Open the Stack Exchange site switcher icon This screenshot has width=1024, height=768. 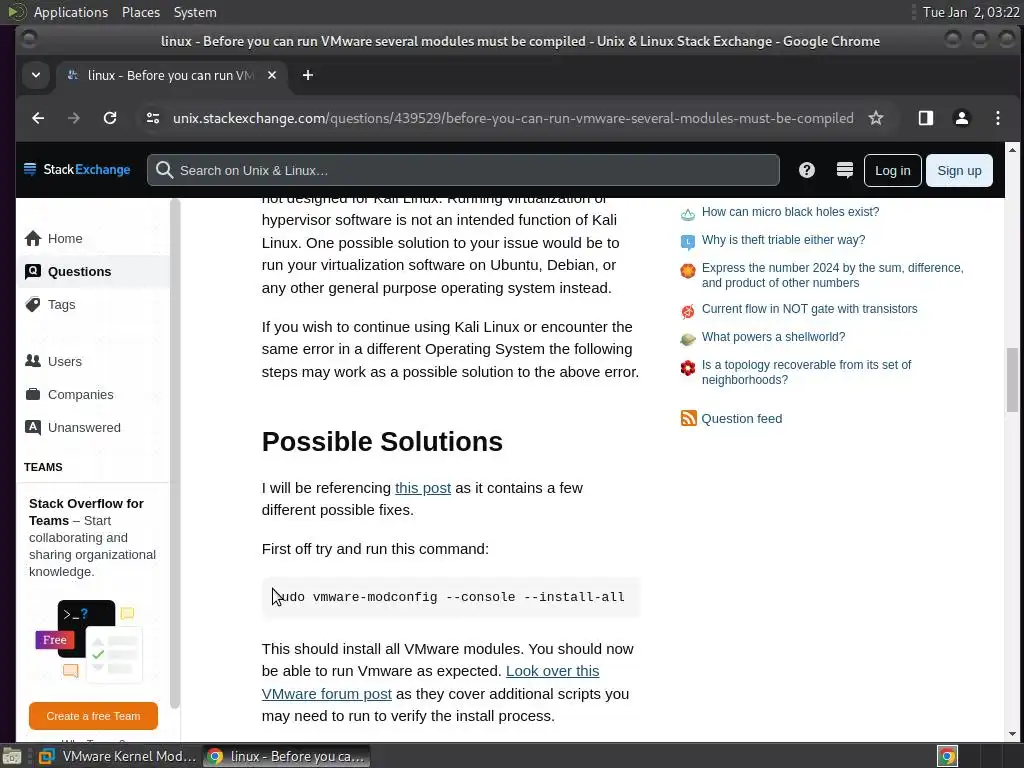(x=844, y=170)
